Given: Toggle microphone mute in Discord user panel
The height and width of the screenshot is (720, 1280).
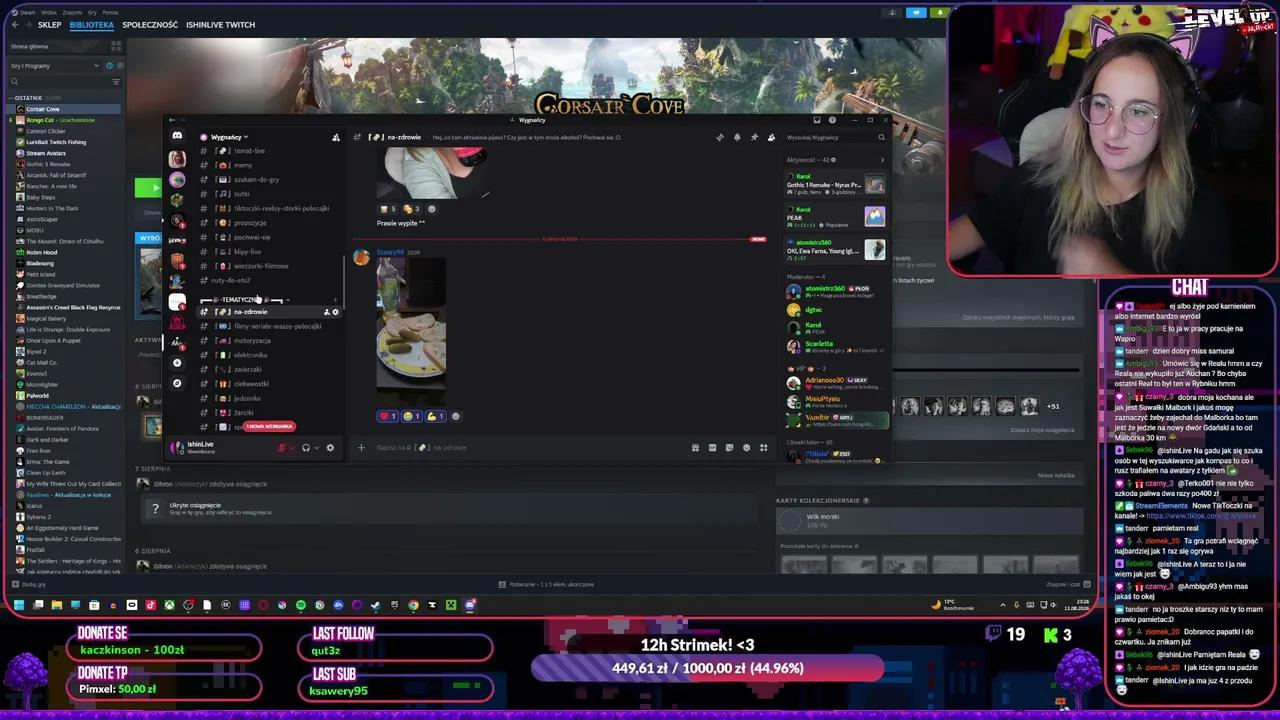Looking at the screenshot, I should coord(282,448).
